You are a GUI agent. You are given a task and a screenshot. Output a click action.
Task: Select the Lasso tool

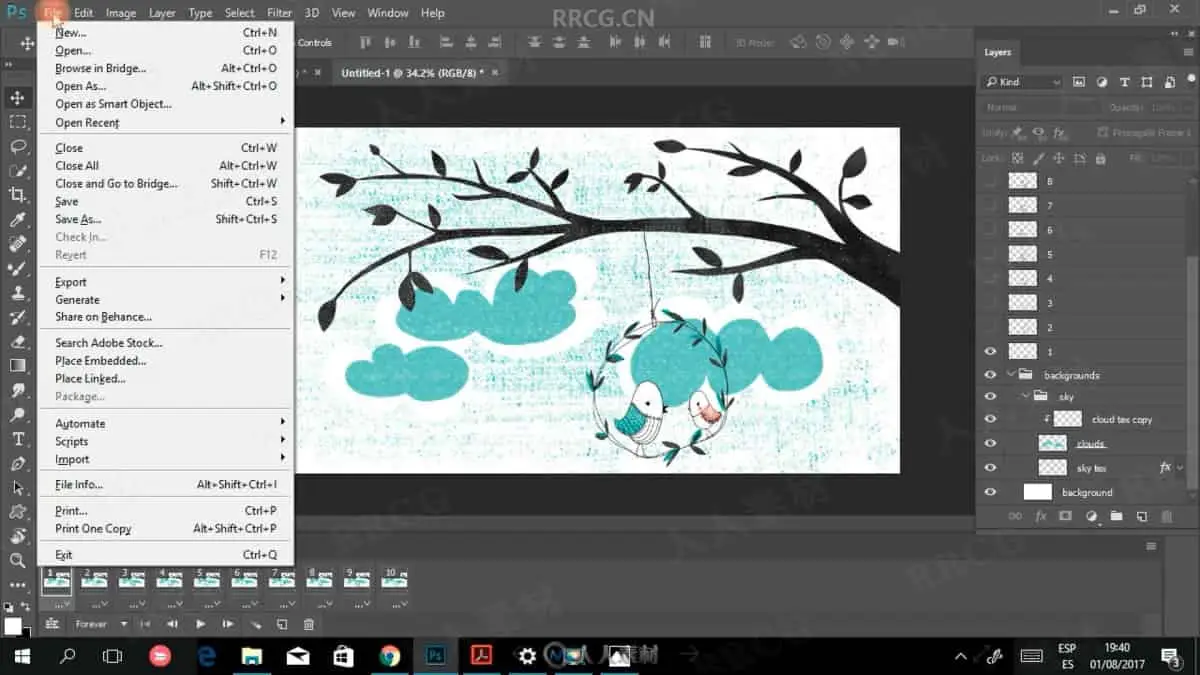tap(17, 146)
